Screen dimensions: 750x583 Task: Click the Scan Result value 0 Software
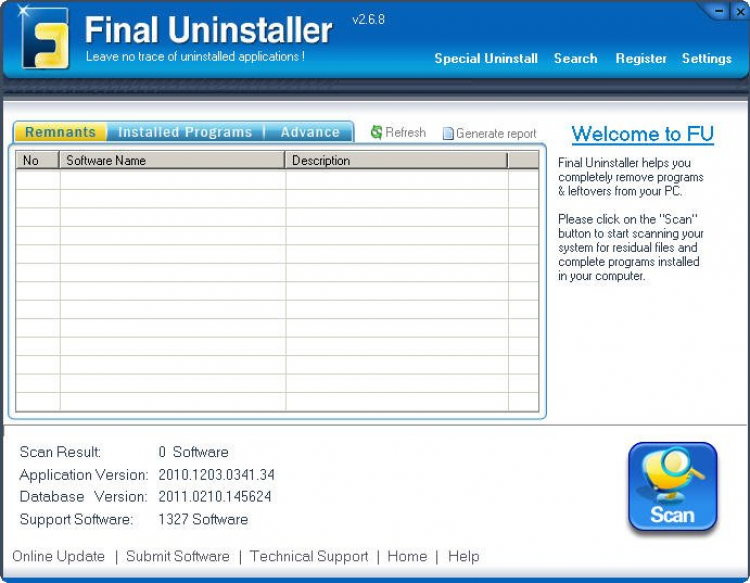click(193, 451)
